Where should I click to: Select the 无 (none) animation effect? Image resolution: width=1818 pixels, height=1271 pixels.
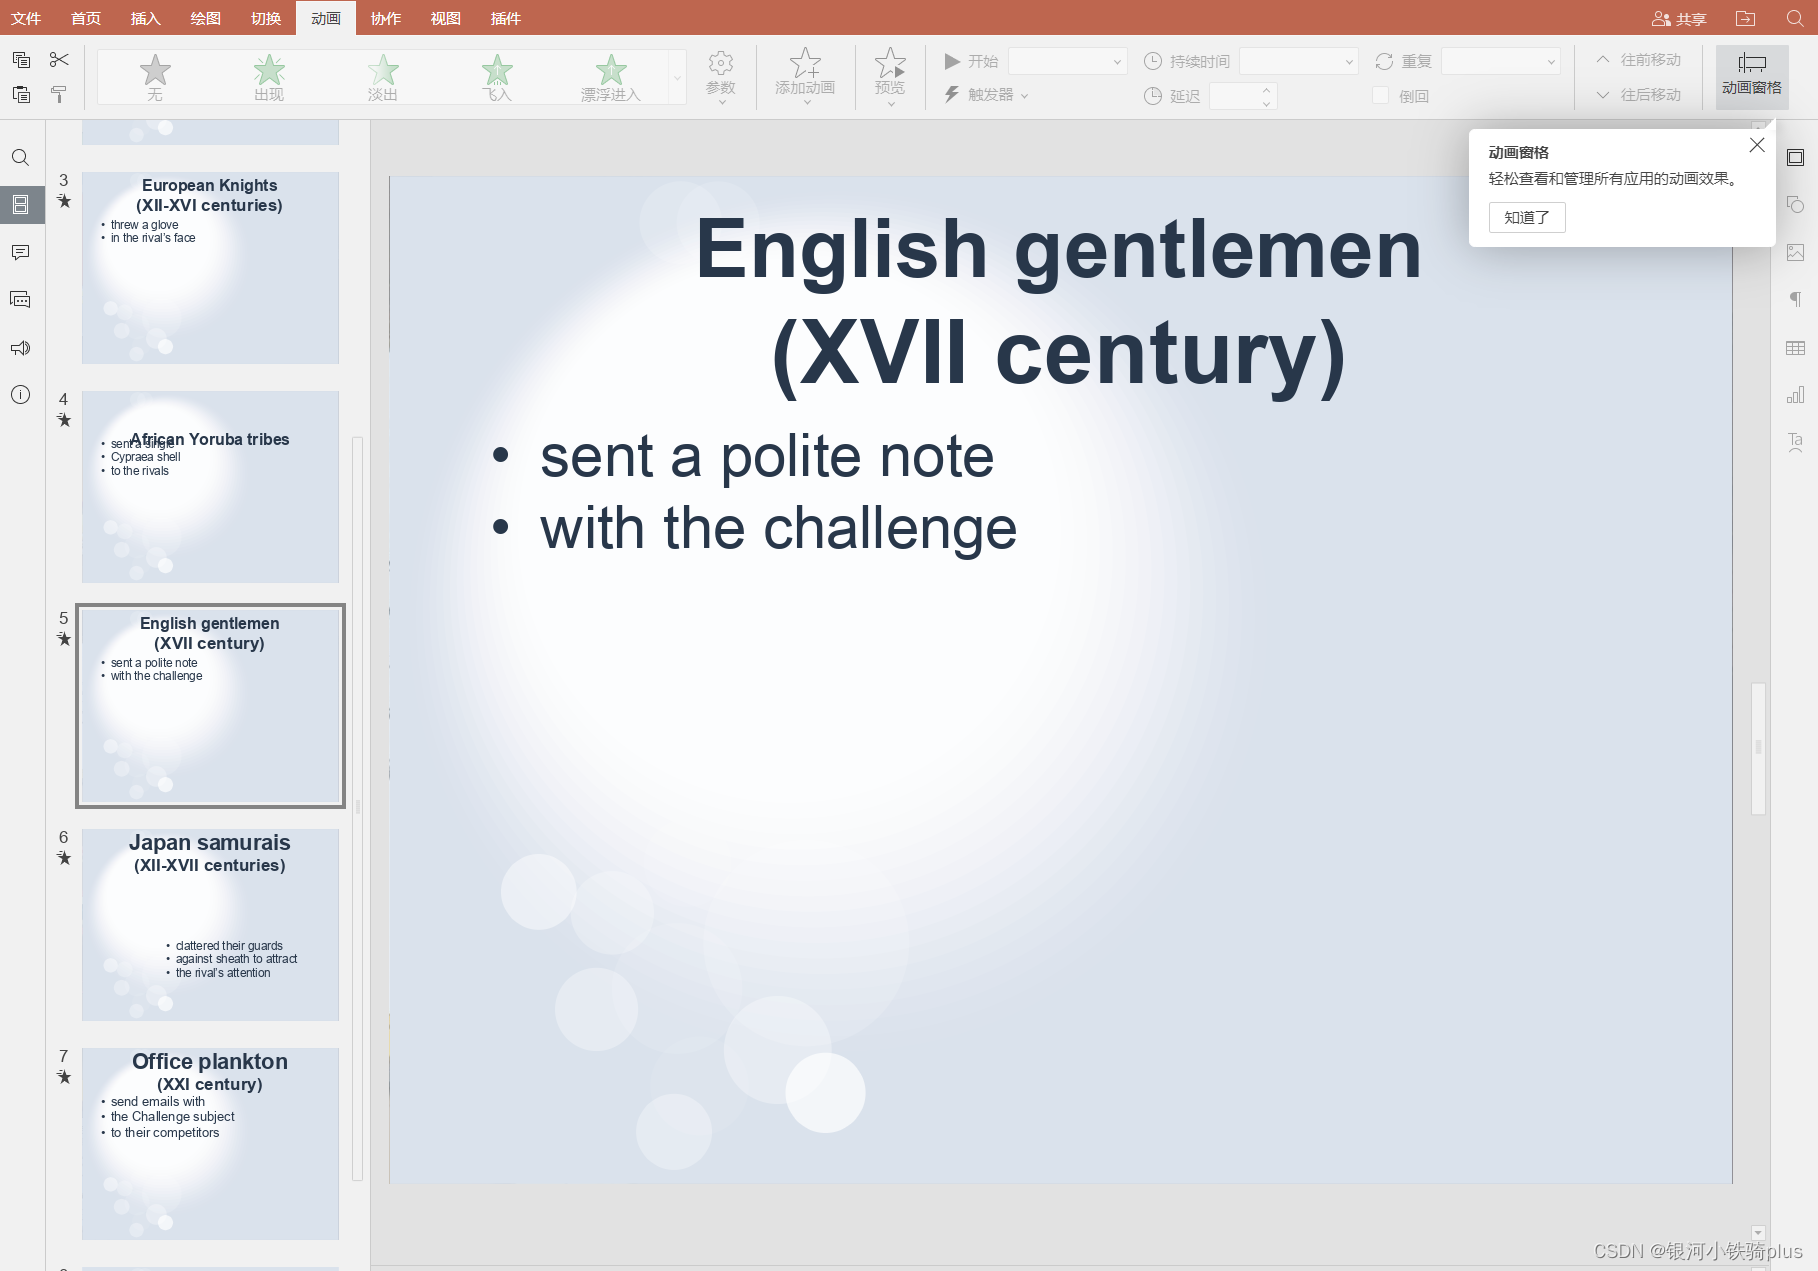pos(155,77)
